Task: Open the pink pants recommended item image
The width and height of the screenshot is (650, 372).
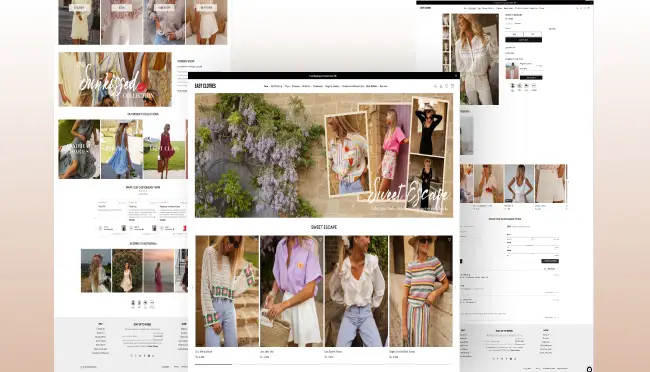Action: (x=512, y=71)
